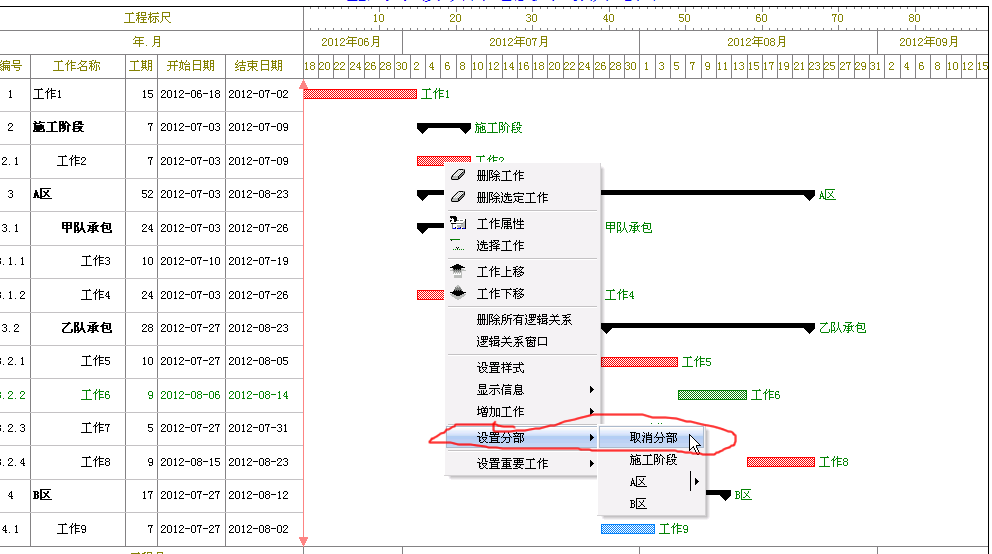992x554 pixels.
Task: Select the 乙队承包 name cell
Action: [x=78, y=328]
